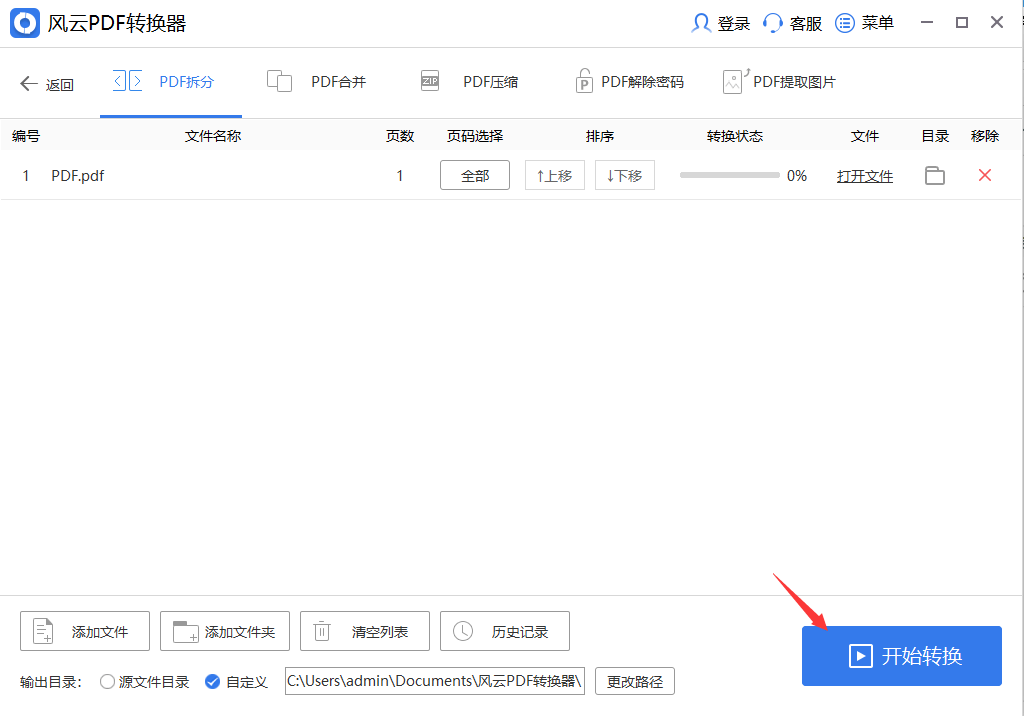Click 更改路径 to change path

tap(635, 681)
